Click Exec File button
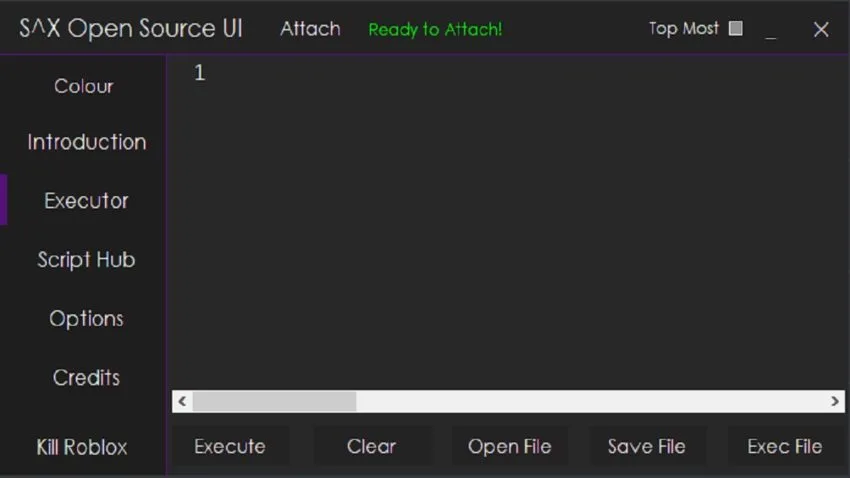Screen dimensions: 850x478 click(785, 447)
